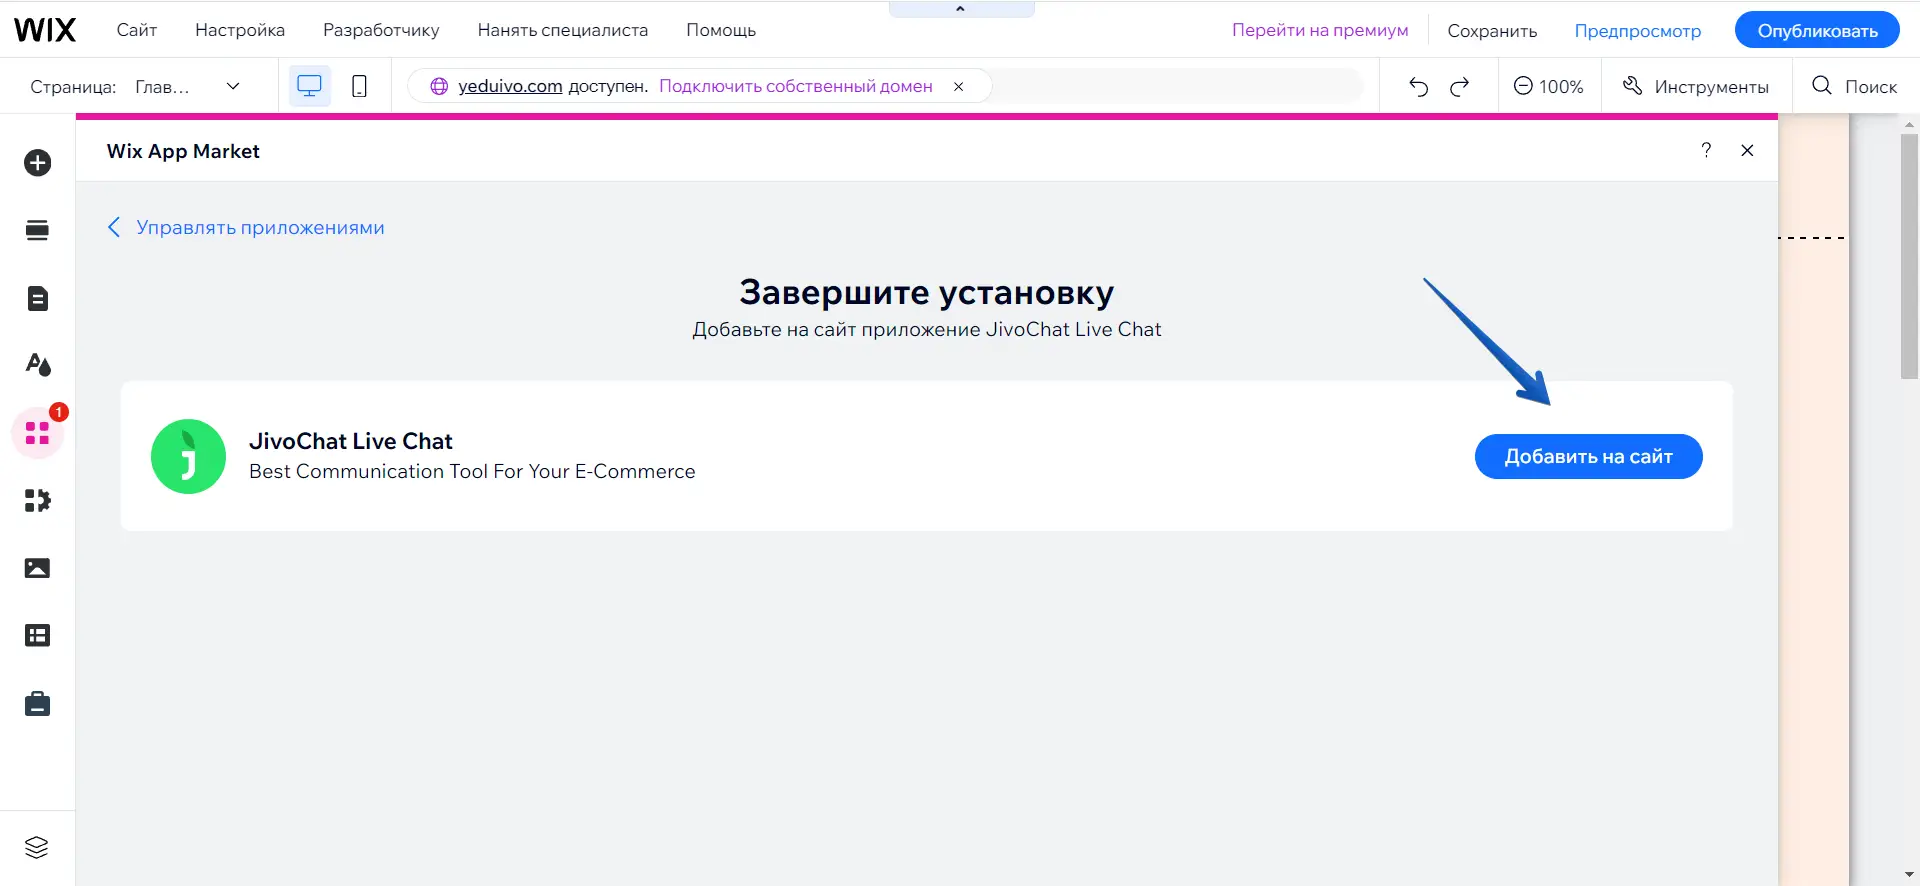Open the Sections panel icon in sidebar
The height and width of the screenshot is (886, 1920).
click(x=38, y=231)
